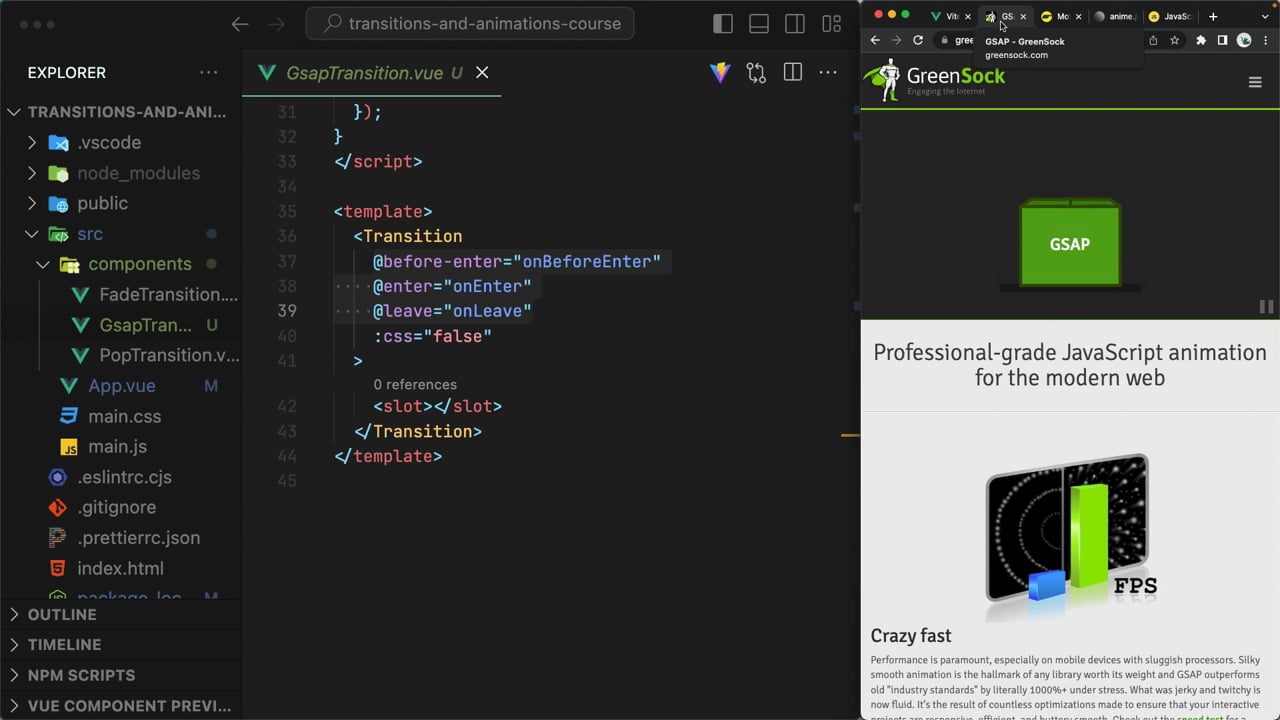
Task: Open editor more actions ellipsis
Action: pyautogui.click(x=828, y=73)
